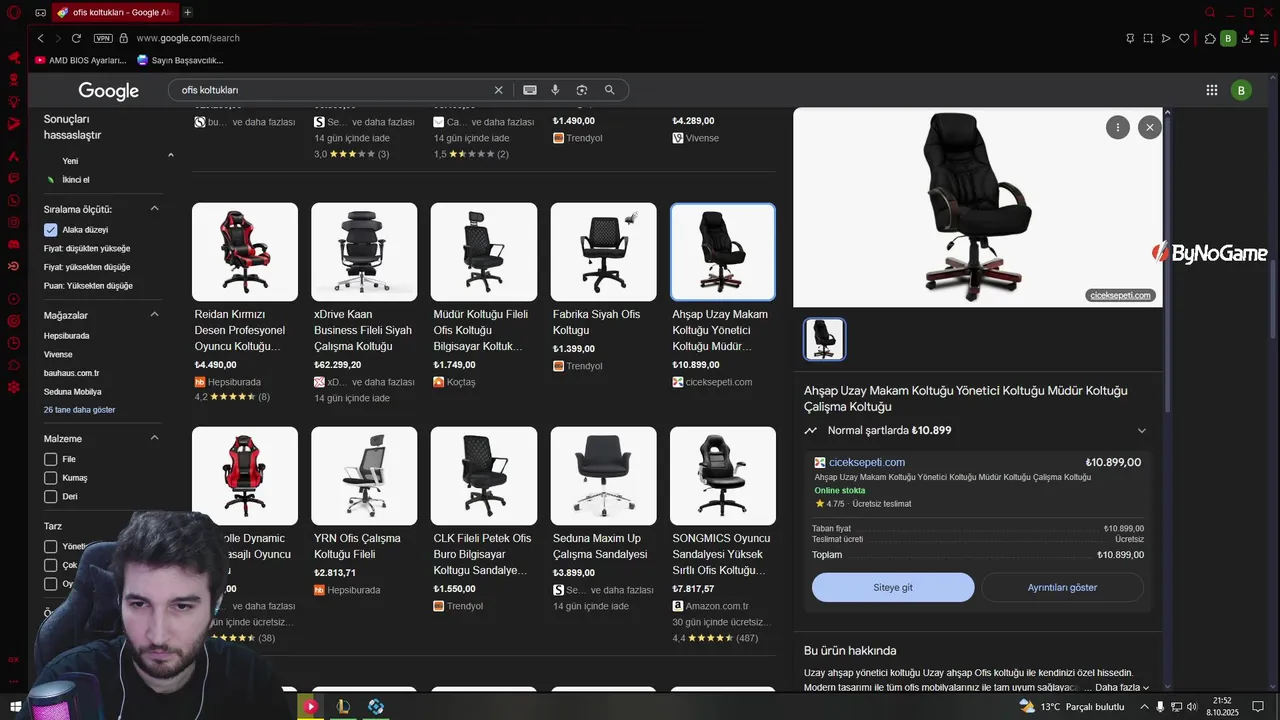Filter by Hepsiburada store

point(66,336)
